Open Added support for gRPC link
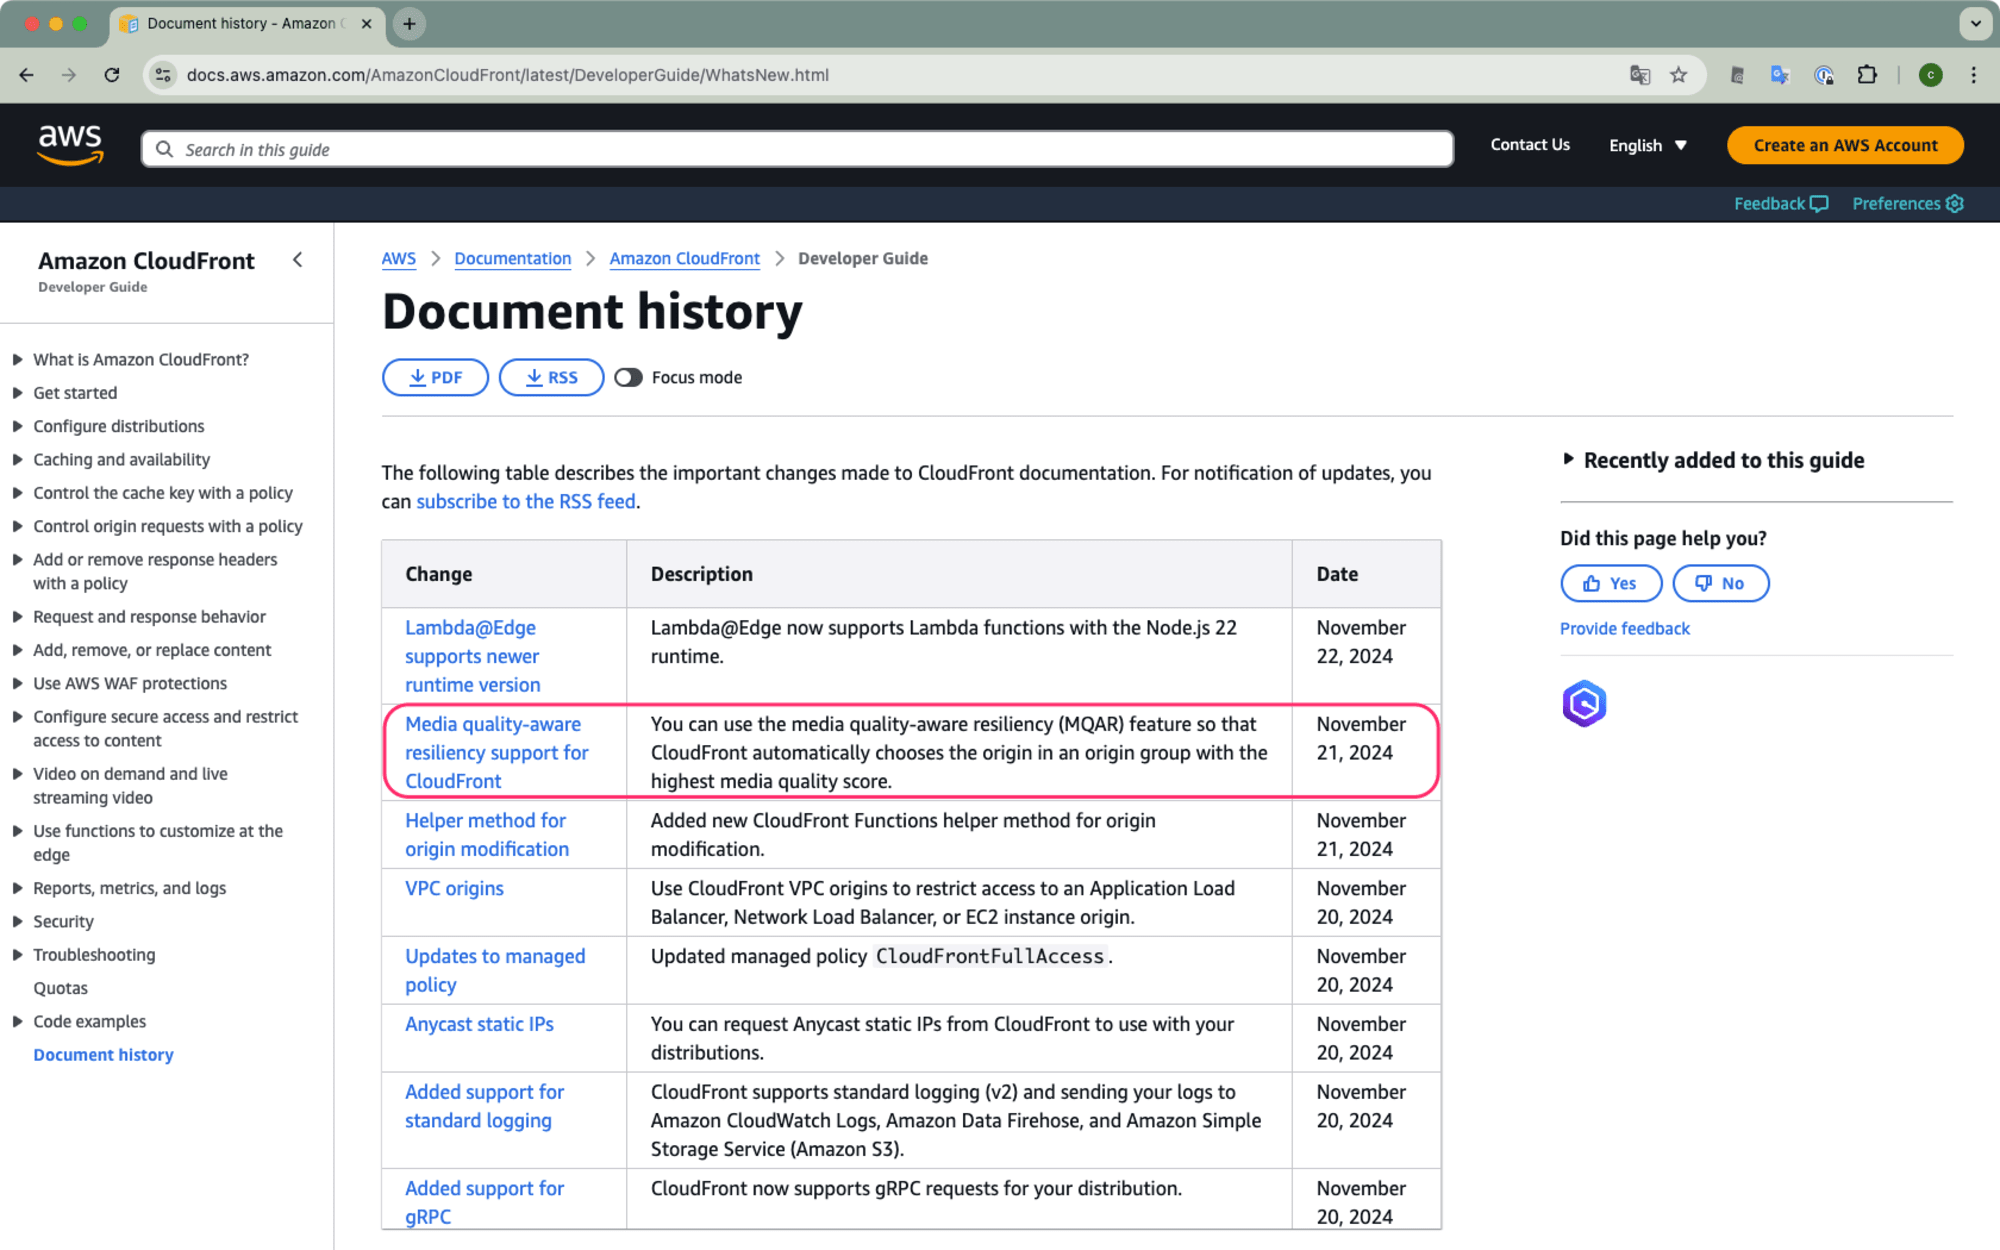2000x1250 pixels. 484,1202
